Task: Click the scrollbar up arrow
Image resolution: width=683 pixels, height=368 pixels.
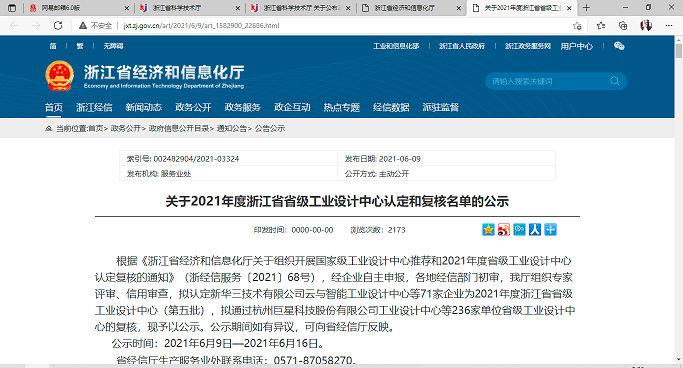Action: [679, 39]
